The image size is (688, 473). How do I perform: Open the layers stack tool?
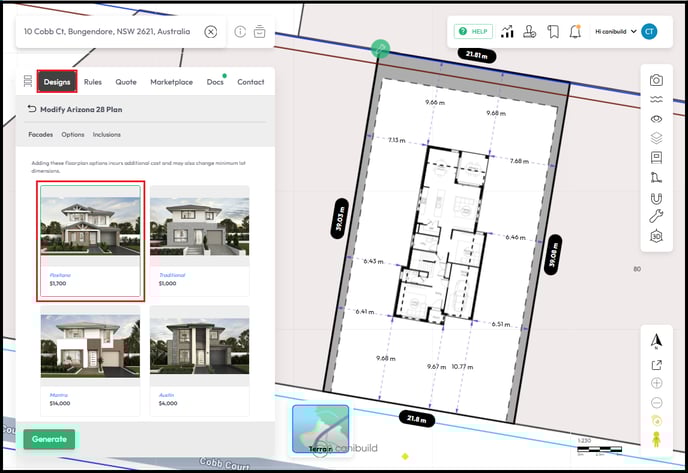656,138
